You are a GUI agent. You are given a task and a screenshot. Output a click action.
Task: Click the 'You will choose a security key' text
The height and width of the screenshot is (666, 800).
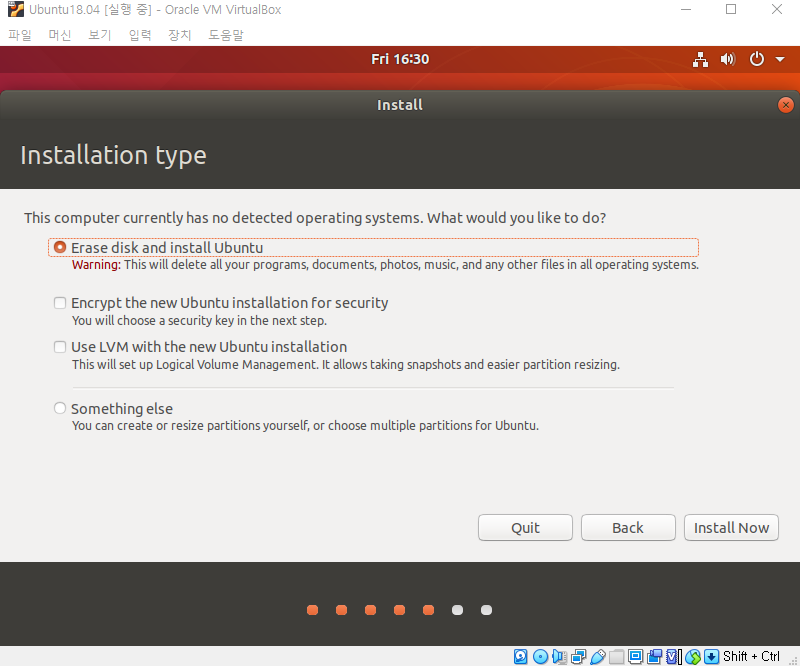199,320
